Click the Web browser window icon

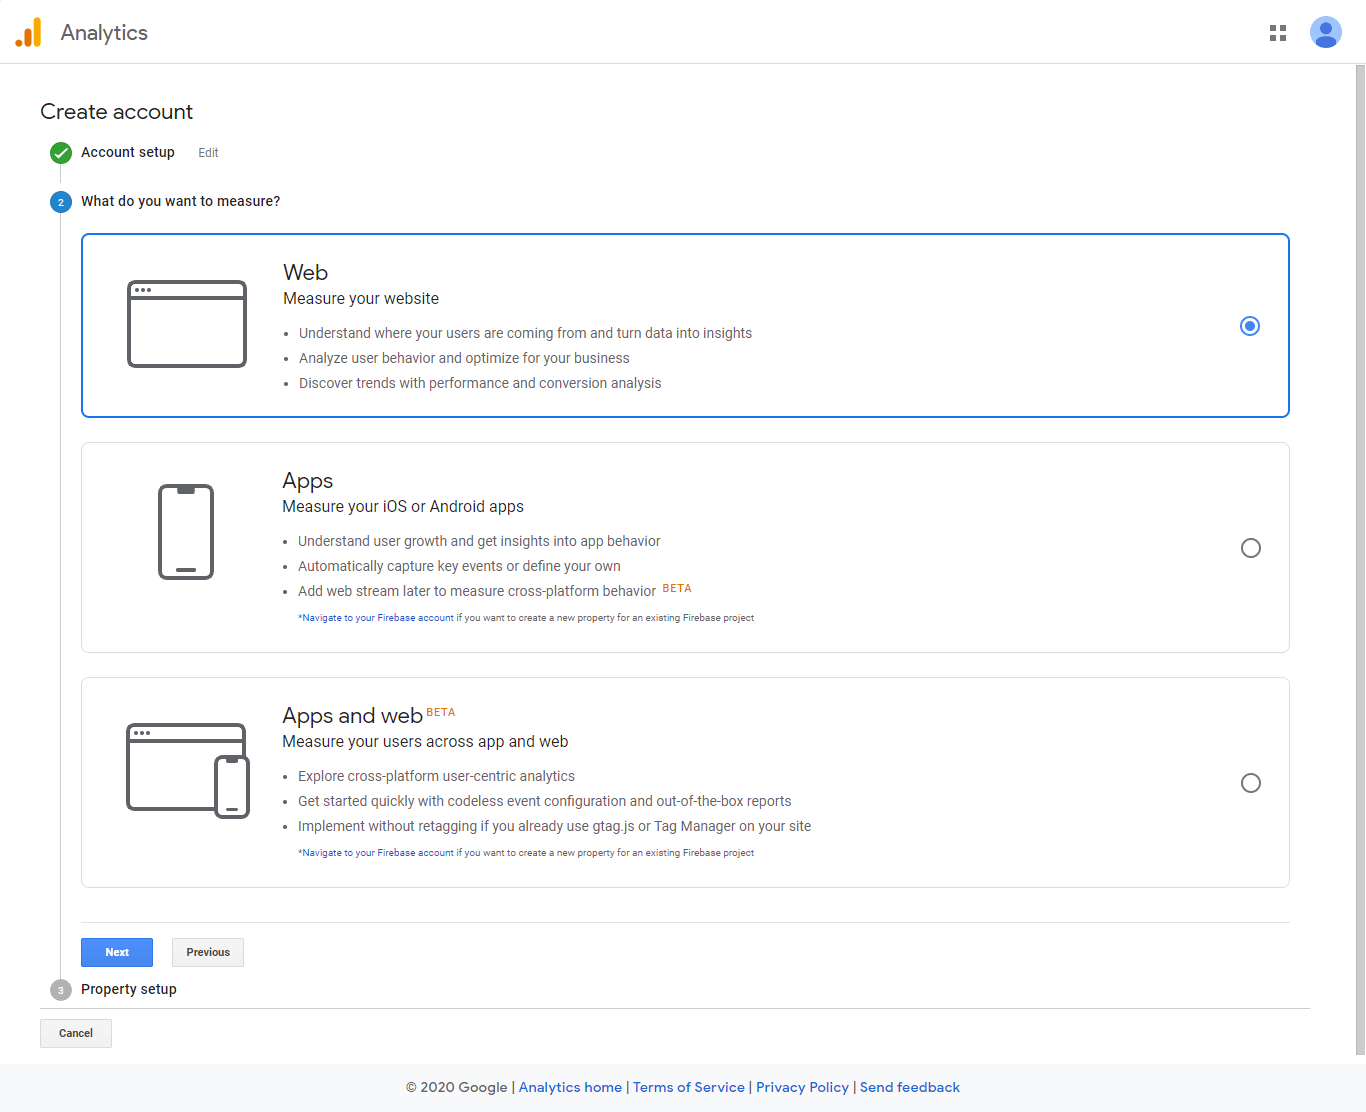coord(187,324)
